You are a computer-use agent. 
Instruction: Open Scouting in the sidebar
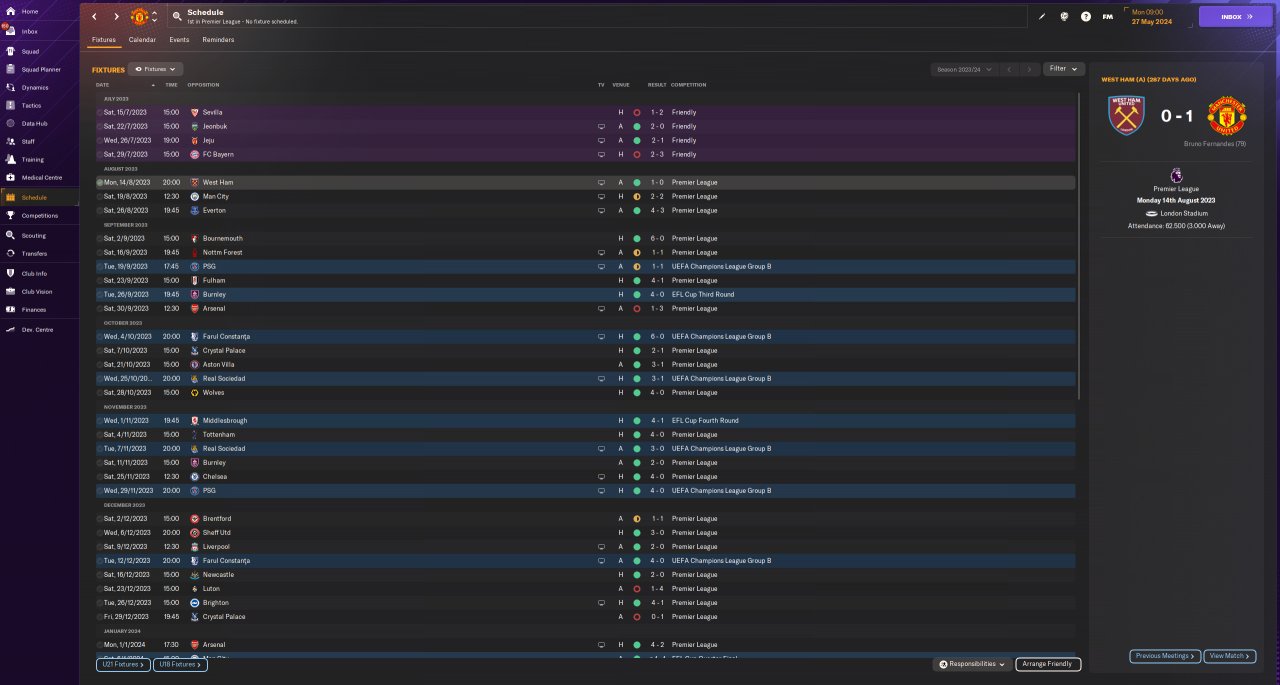pos(40,235)
